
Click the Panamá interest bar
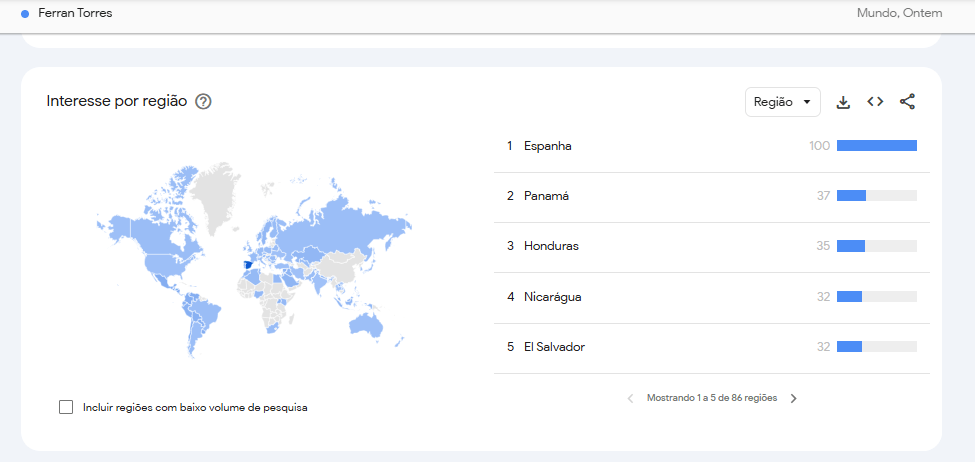pyautogui.click(x=877, y=196)
